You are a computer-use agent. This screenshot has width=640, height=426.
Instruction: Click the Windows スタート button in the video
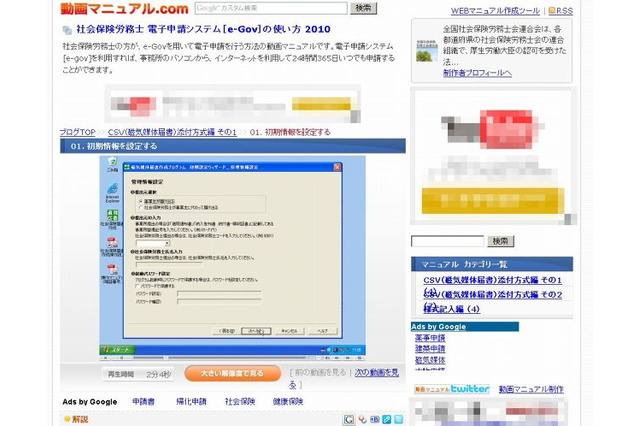(117, 350)
